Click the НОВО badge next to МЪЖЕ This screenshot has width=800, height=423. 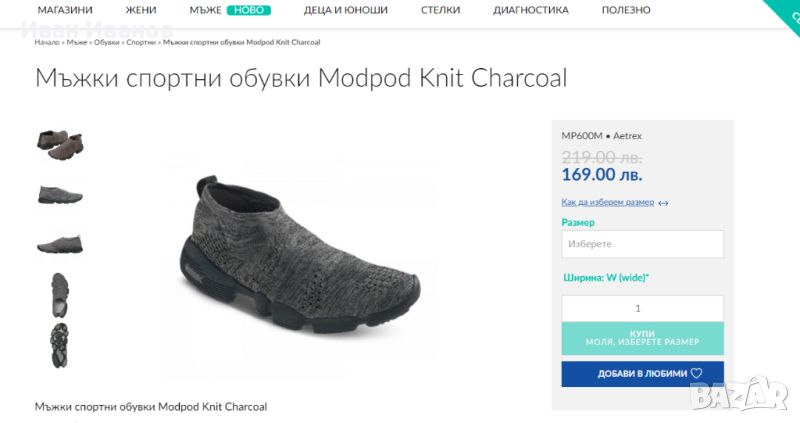click(x=249, y=10)
